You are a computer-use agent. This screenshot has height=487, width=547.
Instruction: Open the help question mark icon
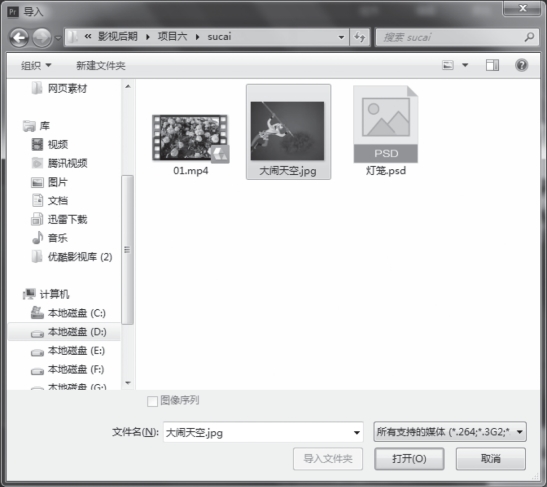click(x=521, y=65)
